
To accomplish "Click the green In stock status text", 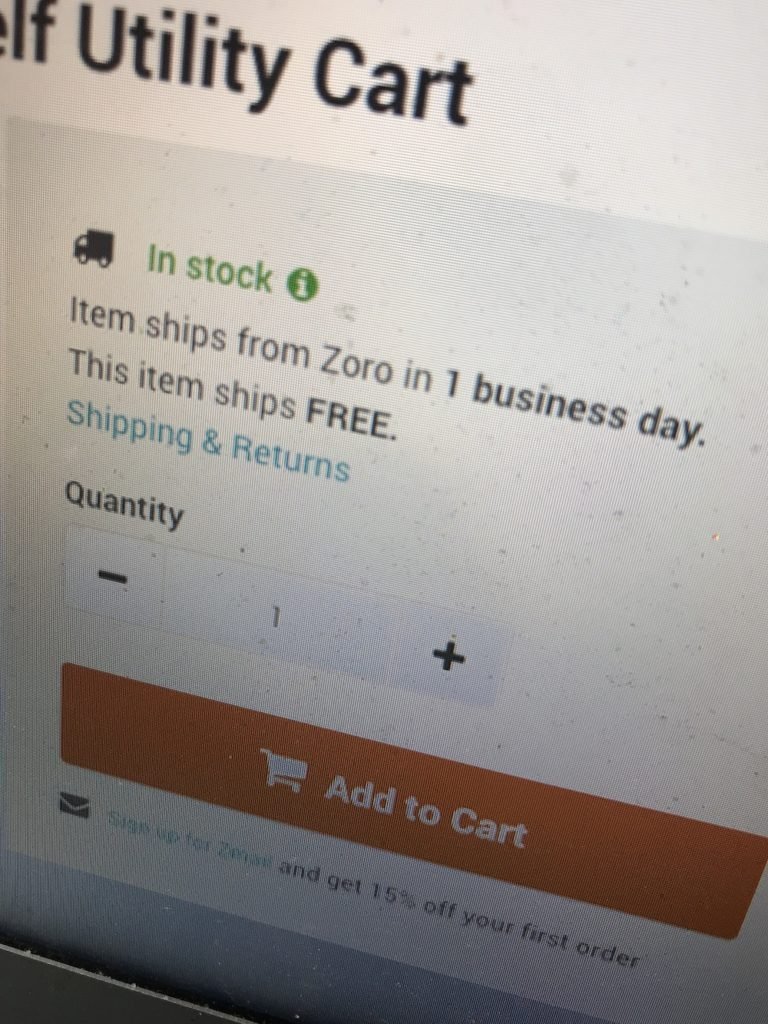I will [x=209, y=267].
